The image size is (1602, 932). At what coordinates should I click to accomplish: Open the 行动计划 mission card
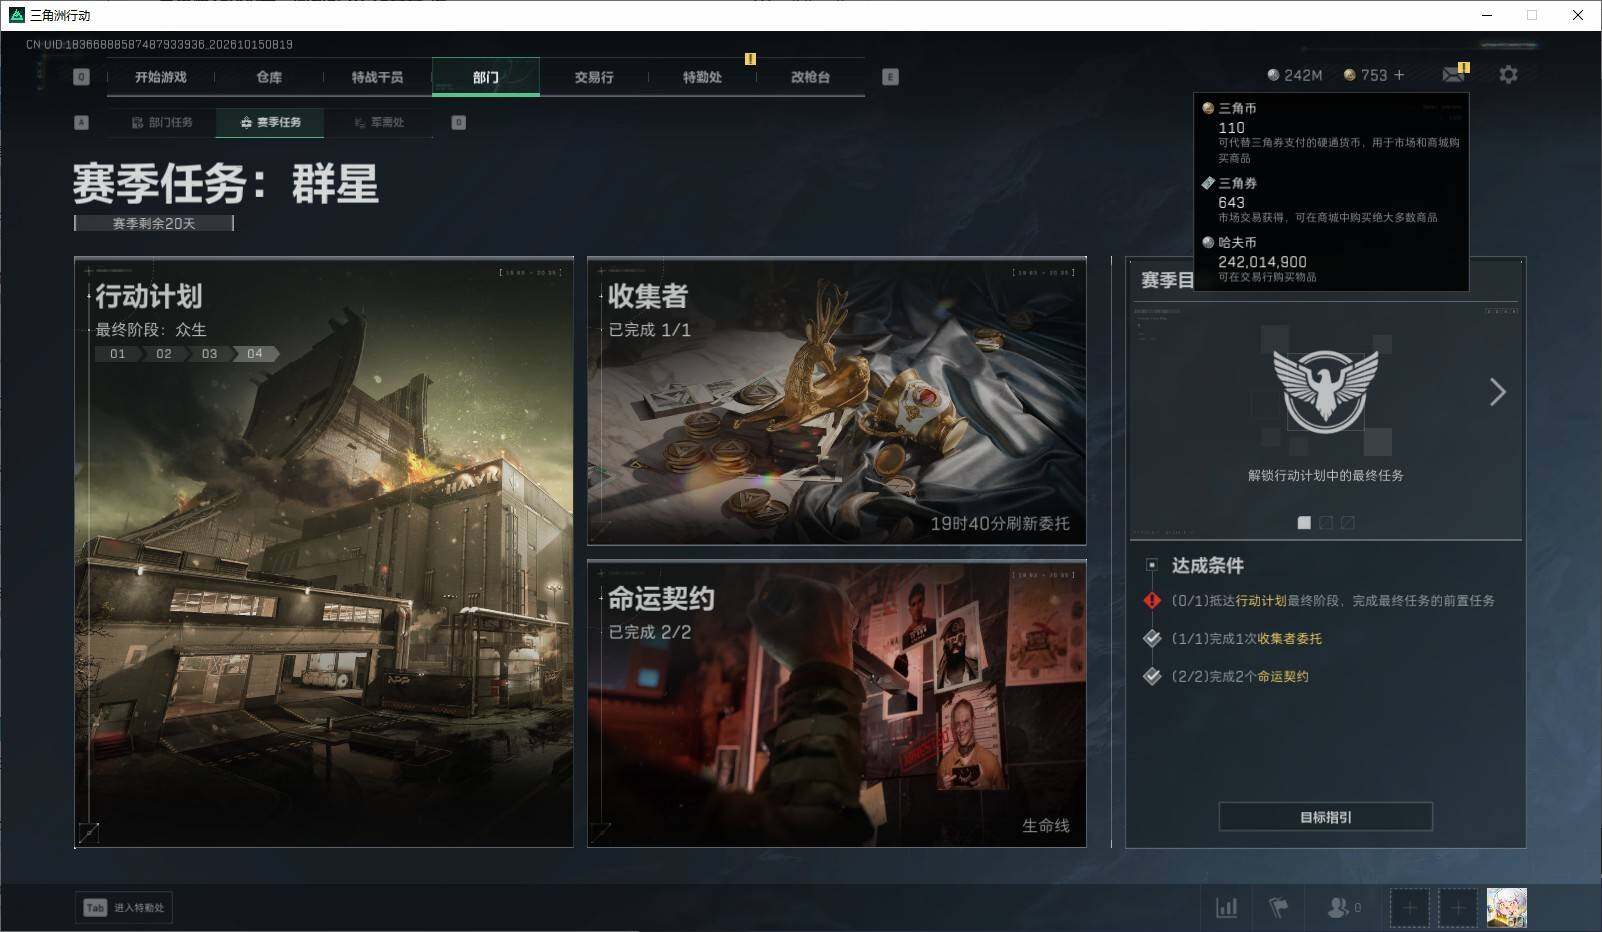pyautogui.click(x=324, y=552)
